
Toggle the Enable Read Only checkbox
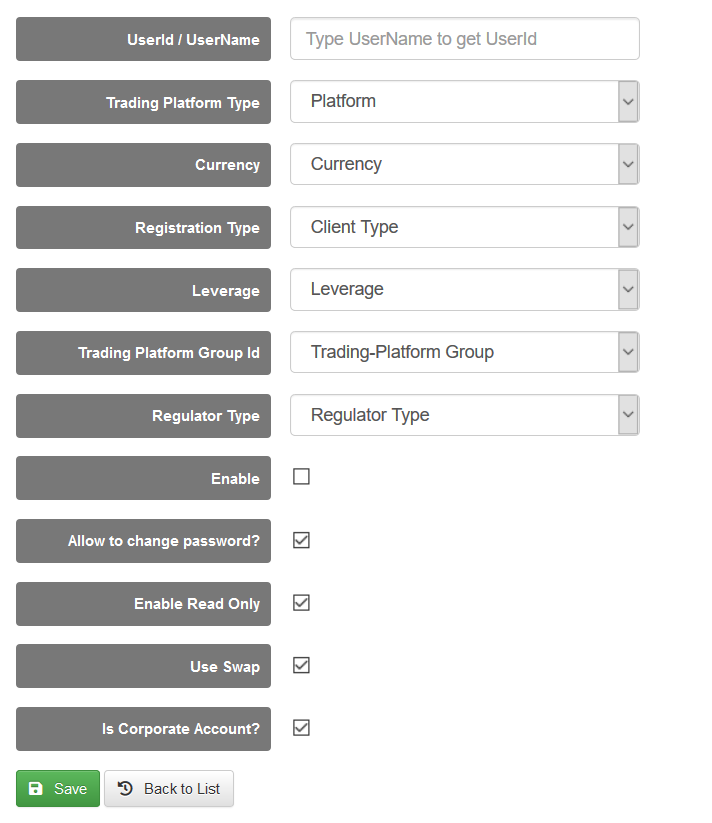[x=301, y=603]
